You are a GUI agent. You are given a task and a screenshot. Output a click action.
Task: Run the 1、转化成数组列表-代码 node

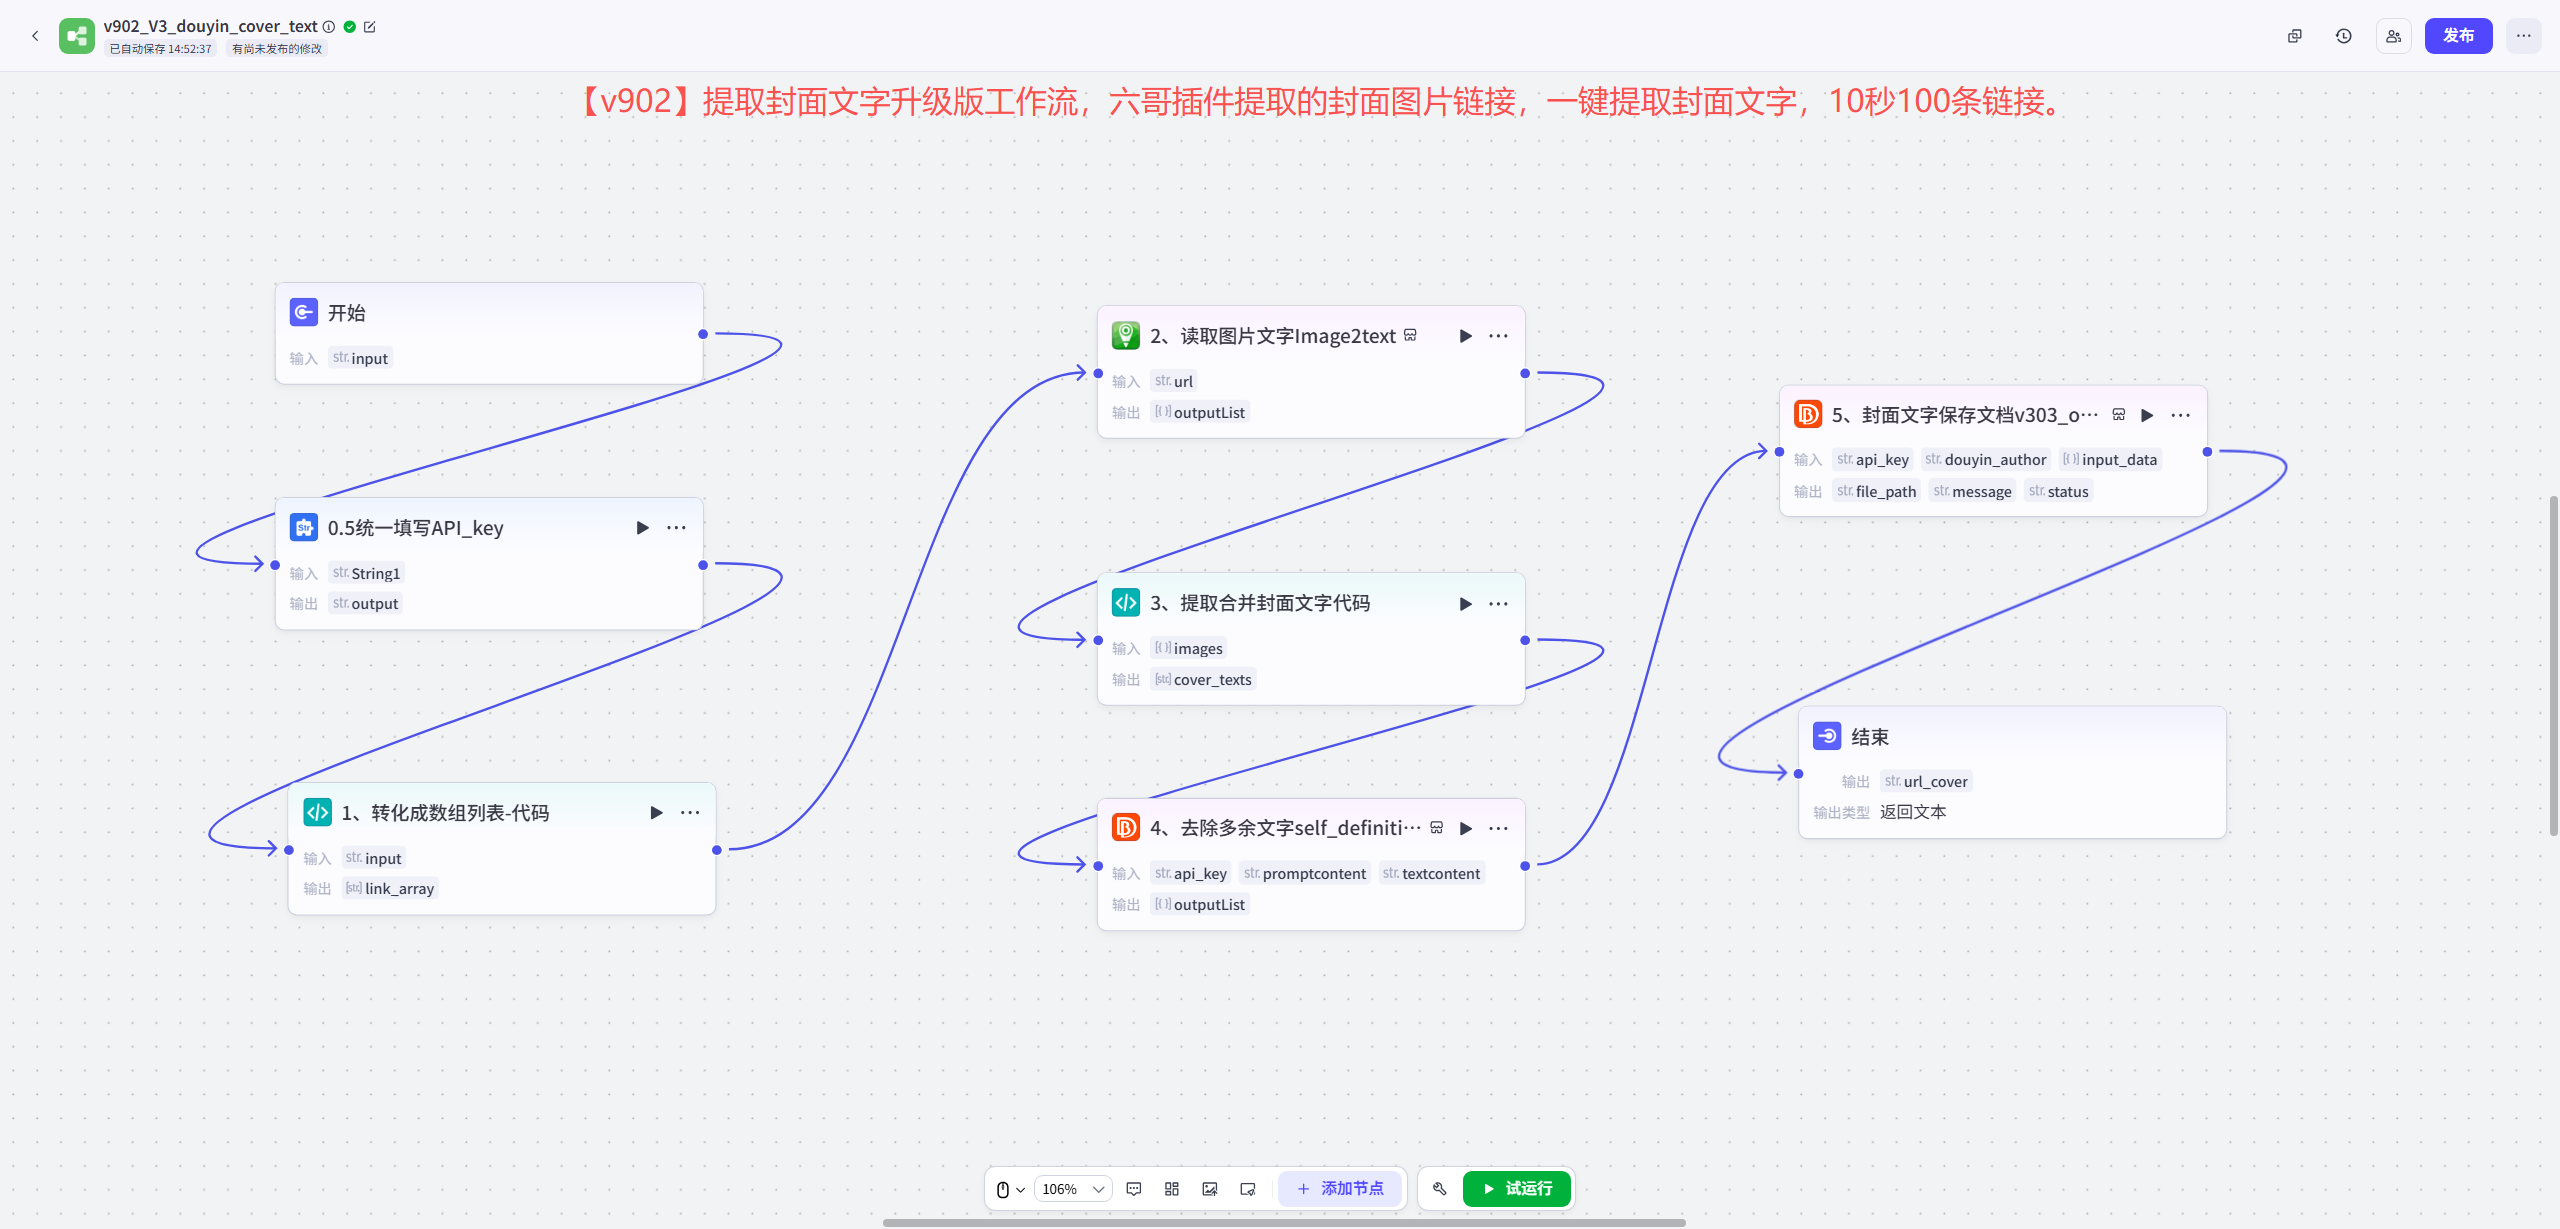click(656, 813)
